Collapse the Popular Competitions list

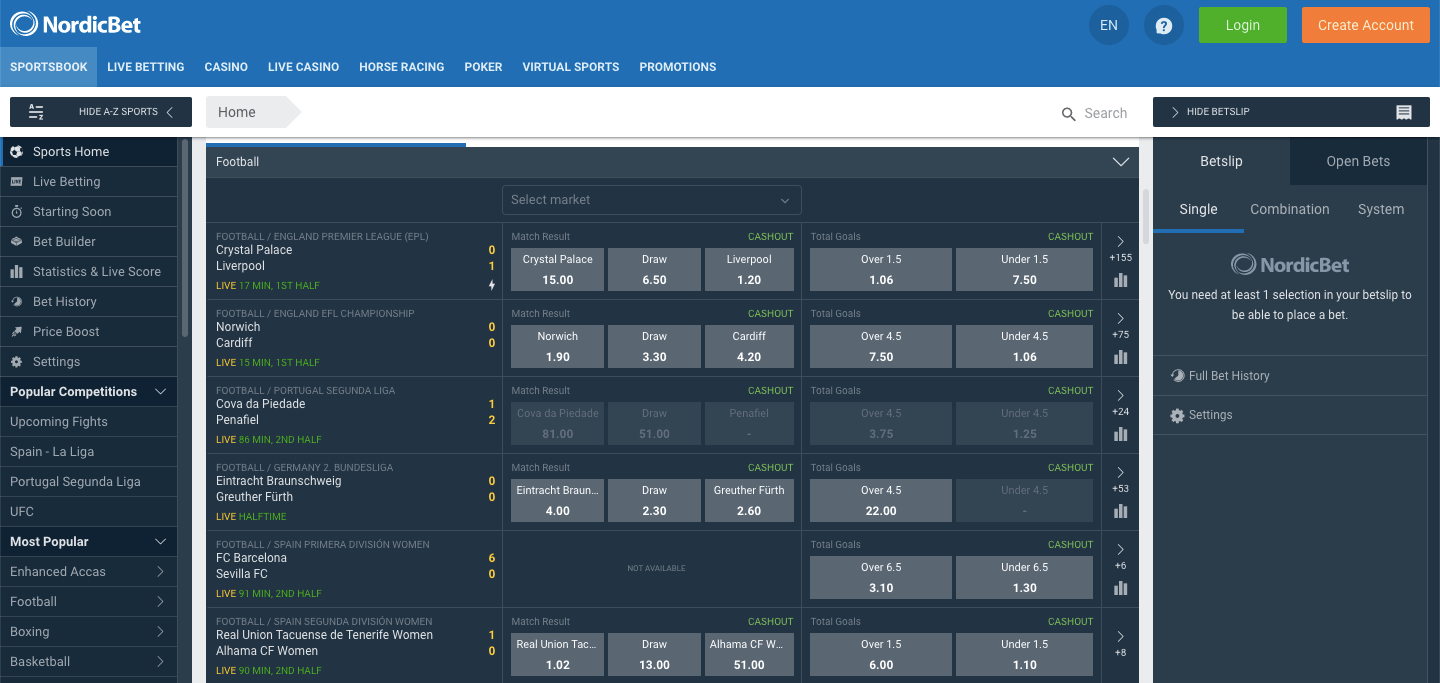[x=161, y=392]
